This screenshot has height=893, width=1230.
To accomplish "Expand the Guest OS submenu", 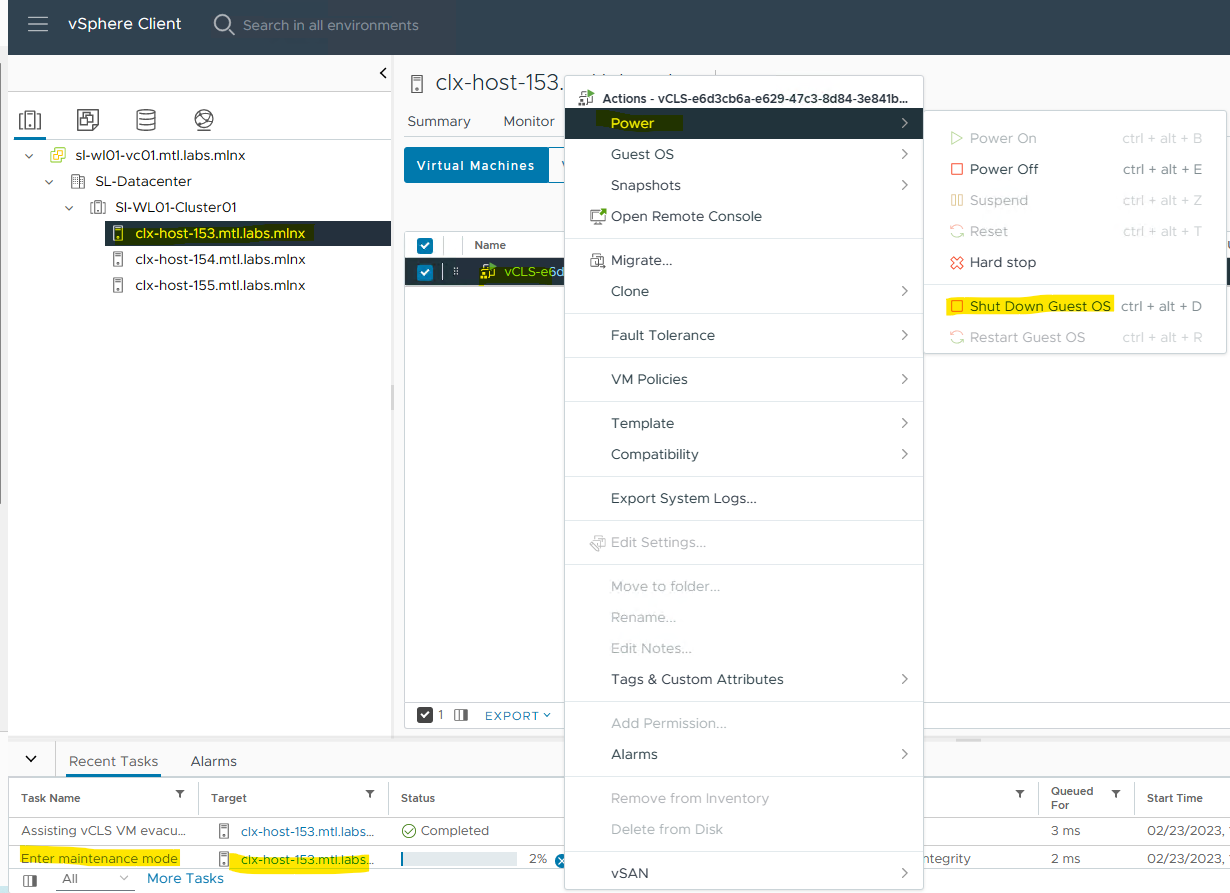I will tap(744, 154).
